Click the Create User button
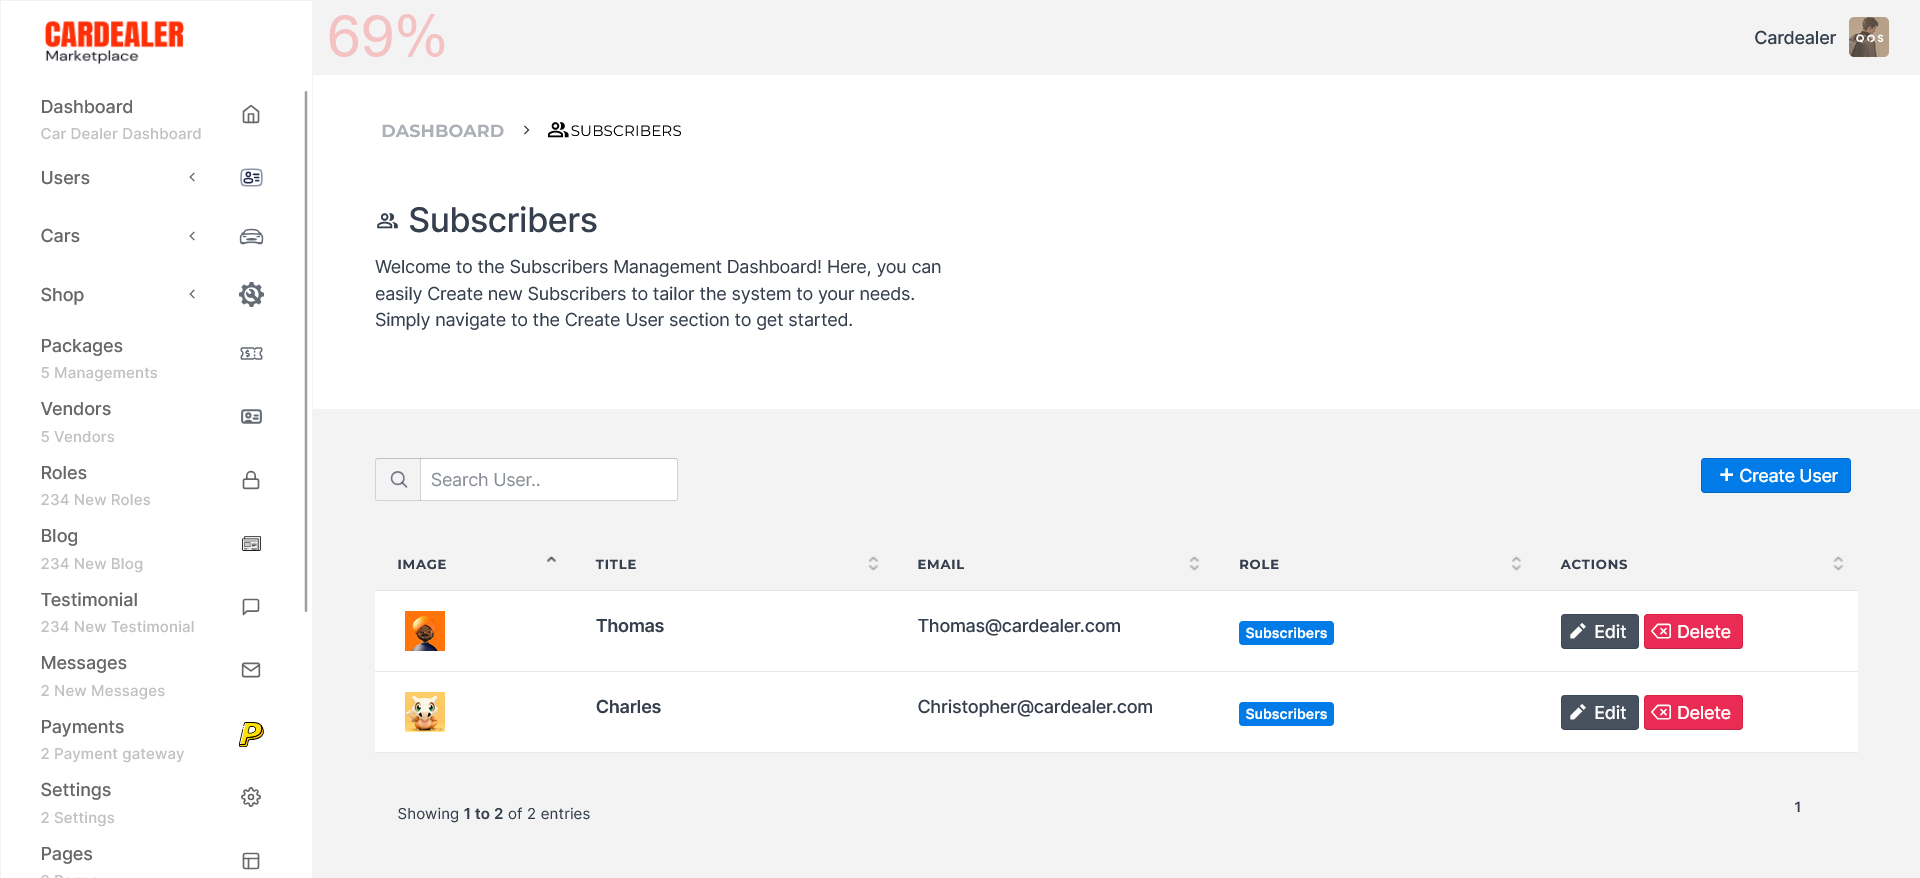This screenshot has width=1920, height=878. (1775, 475)
